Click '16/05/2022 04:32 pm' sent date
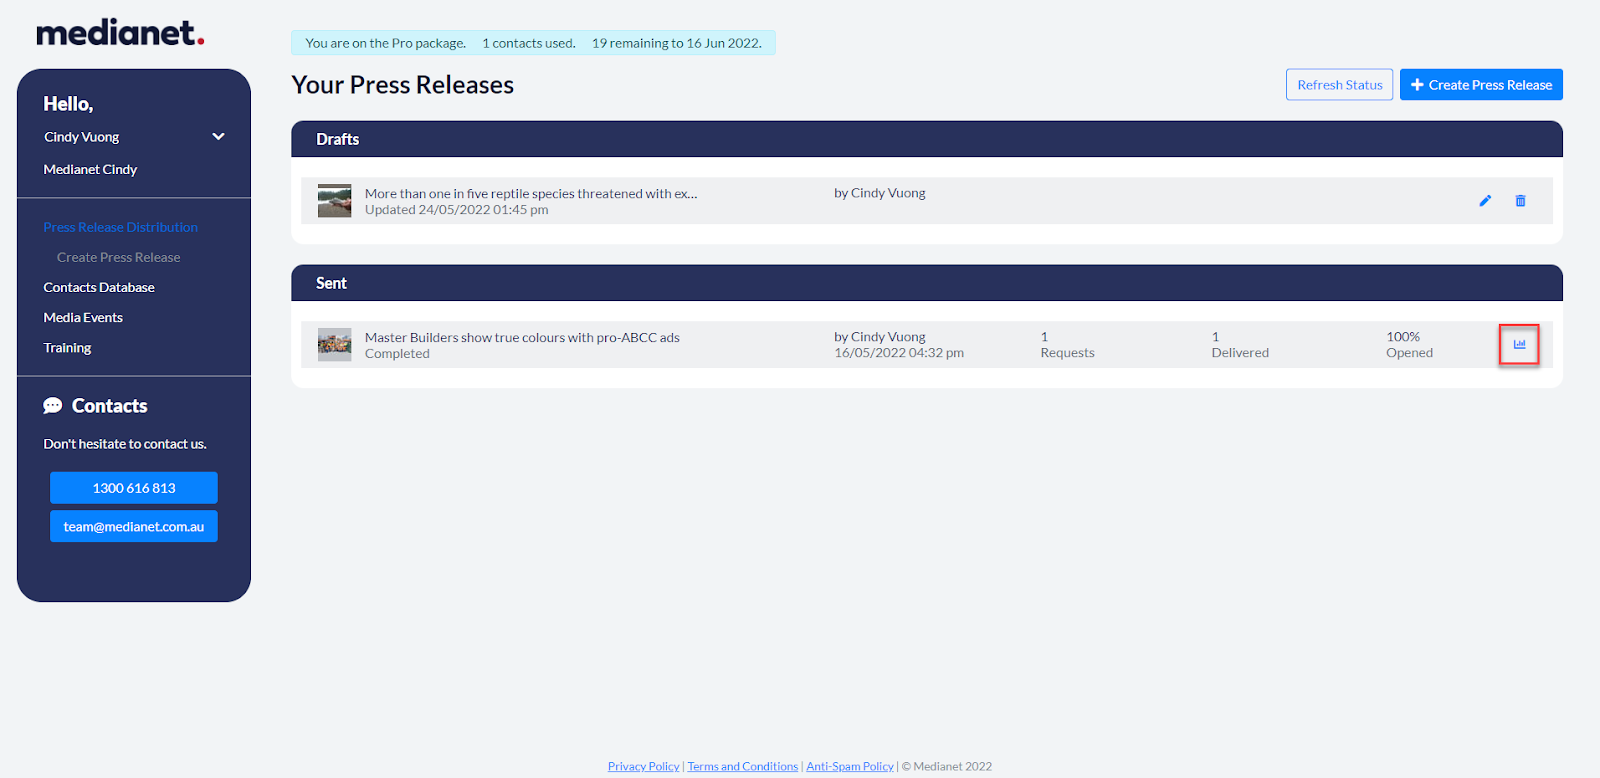Screen dimensions: 1600x778 coord(899,353)
